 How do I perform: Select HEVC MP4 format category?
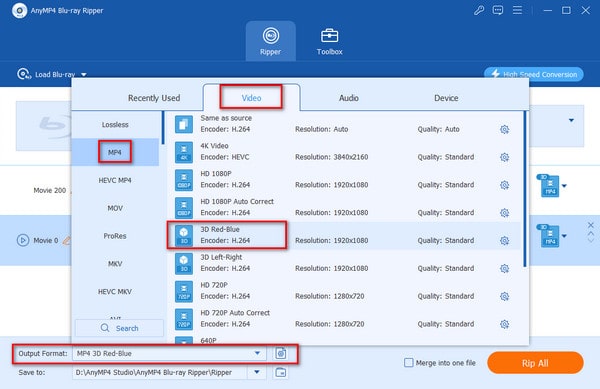(115, 180)
